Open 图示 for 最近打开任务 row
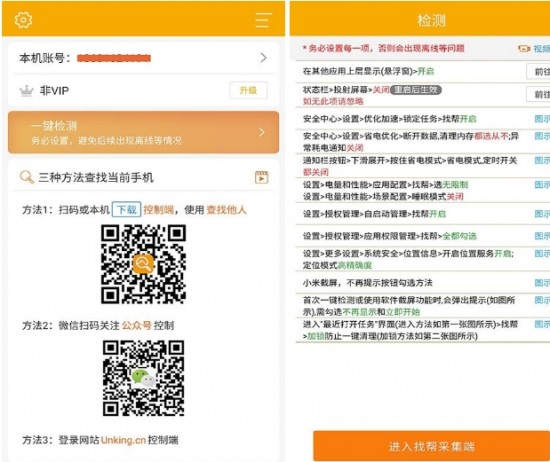 click(x=542, y=324)
